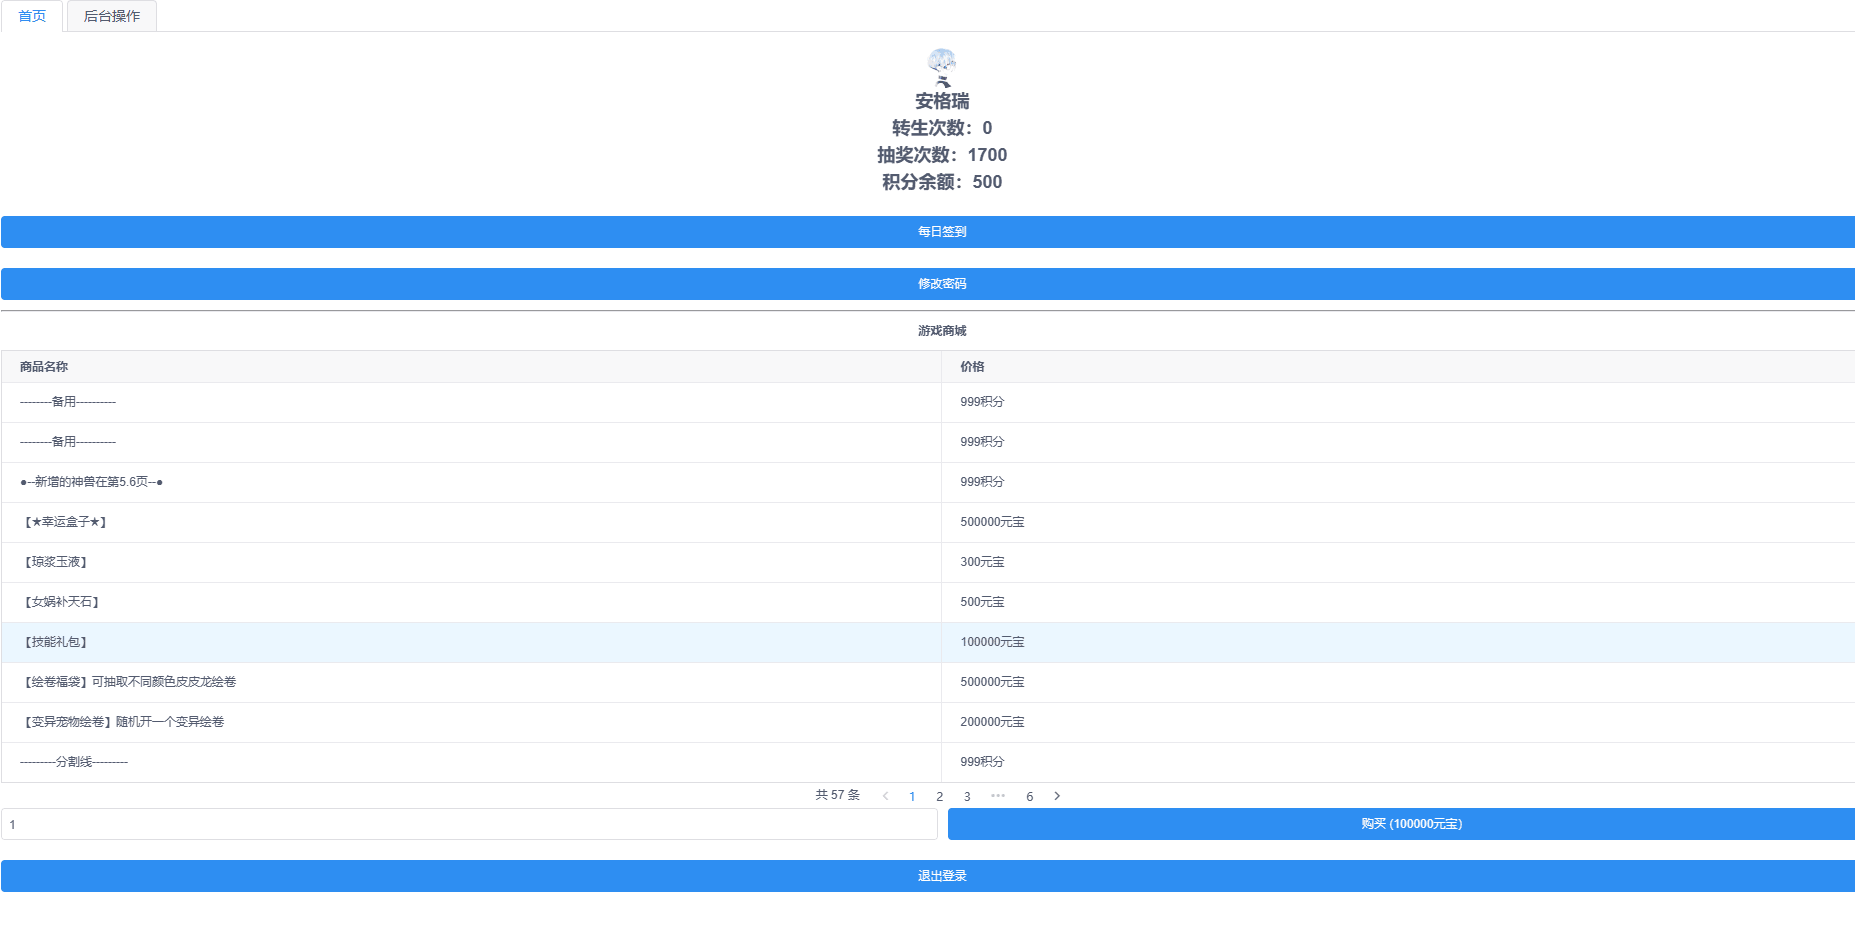This screenshot has height=948, width=1855.
Task: Switch to the 首页 tab
Action: point(32,16)
